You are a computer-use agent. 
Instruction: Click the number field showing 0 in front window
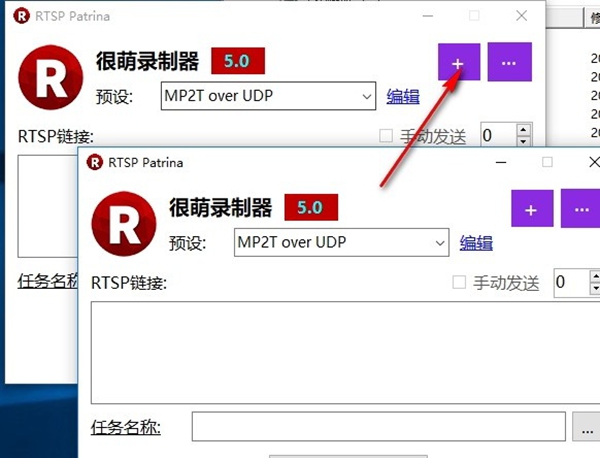[571, 283]
